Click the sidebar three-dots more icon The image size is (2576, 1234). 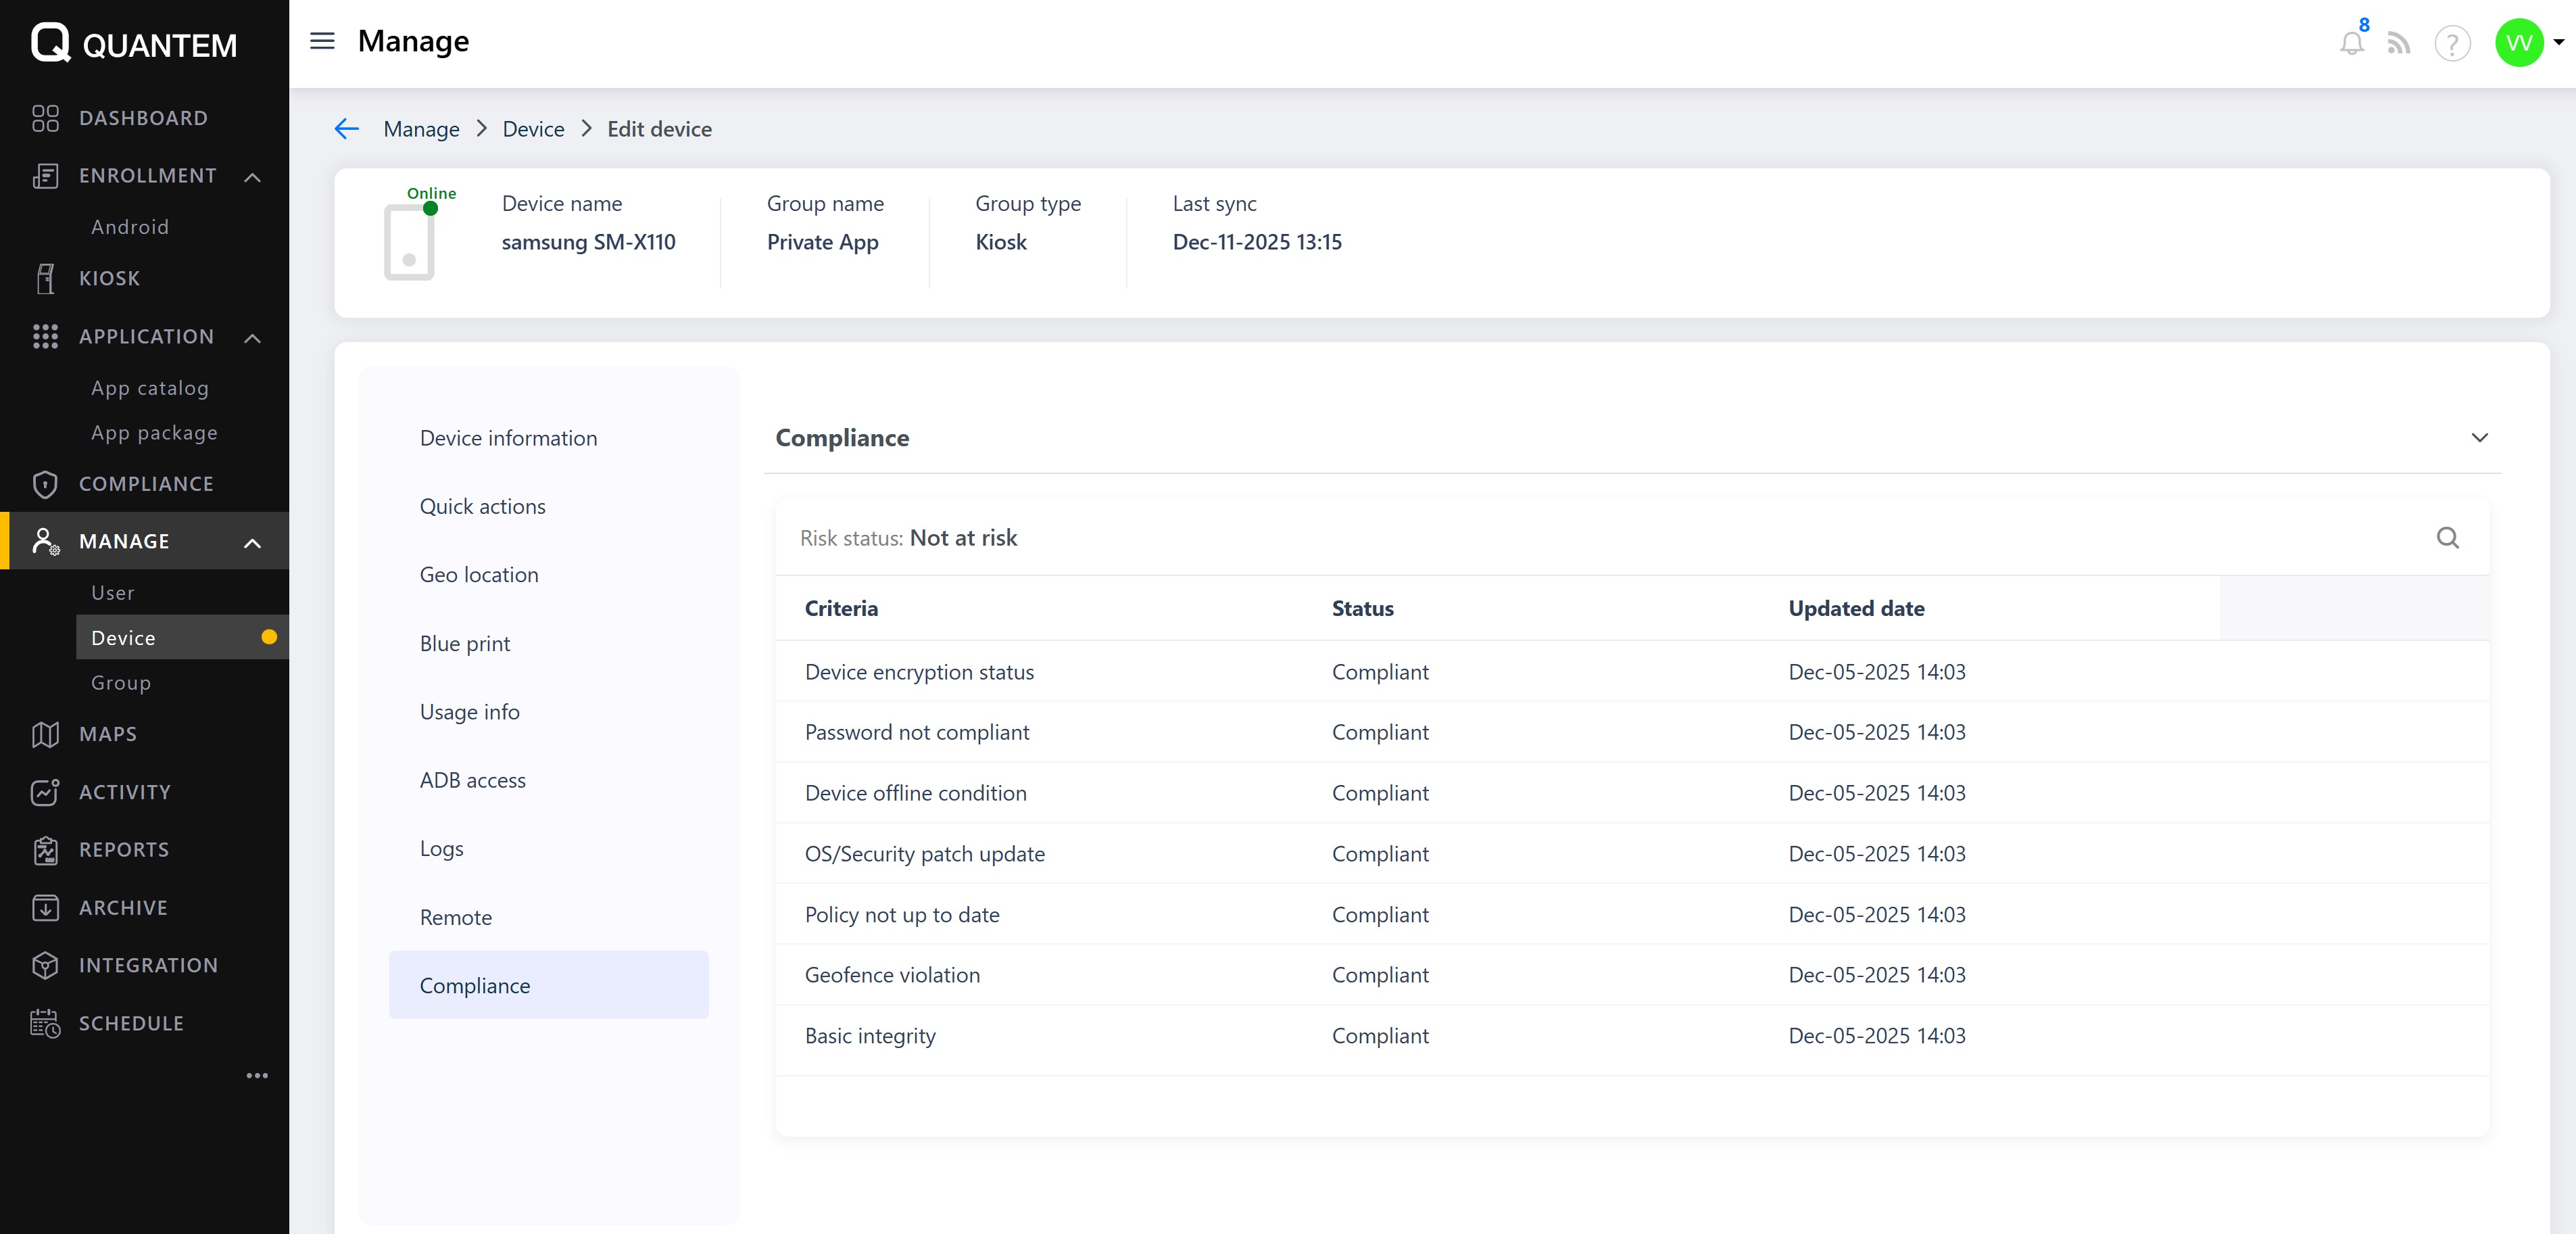(x=257, y=1075)
